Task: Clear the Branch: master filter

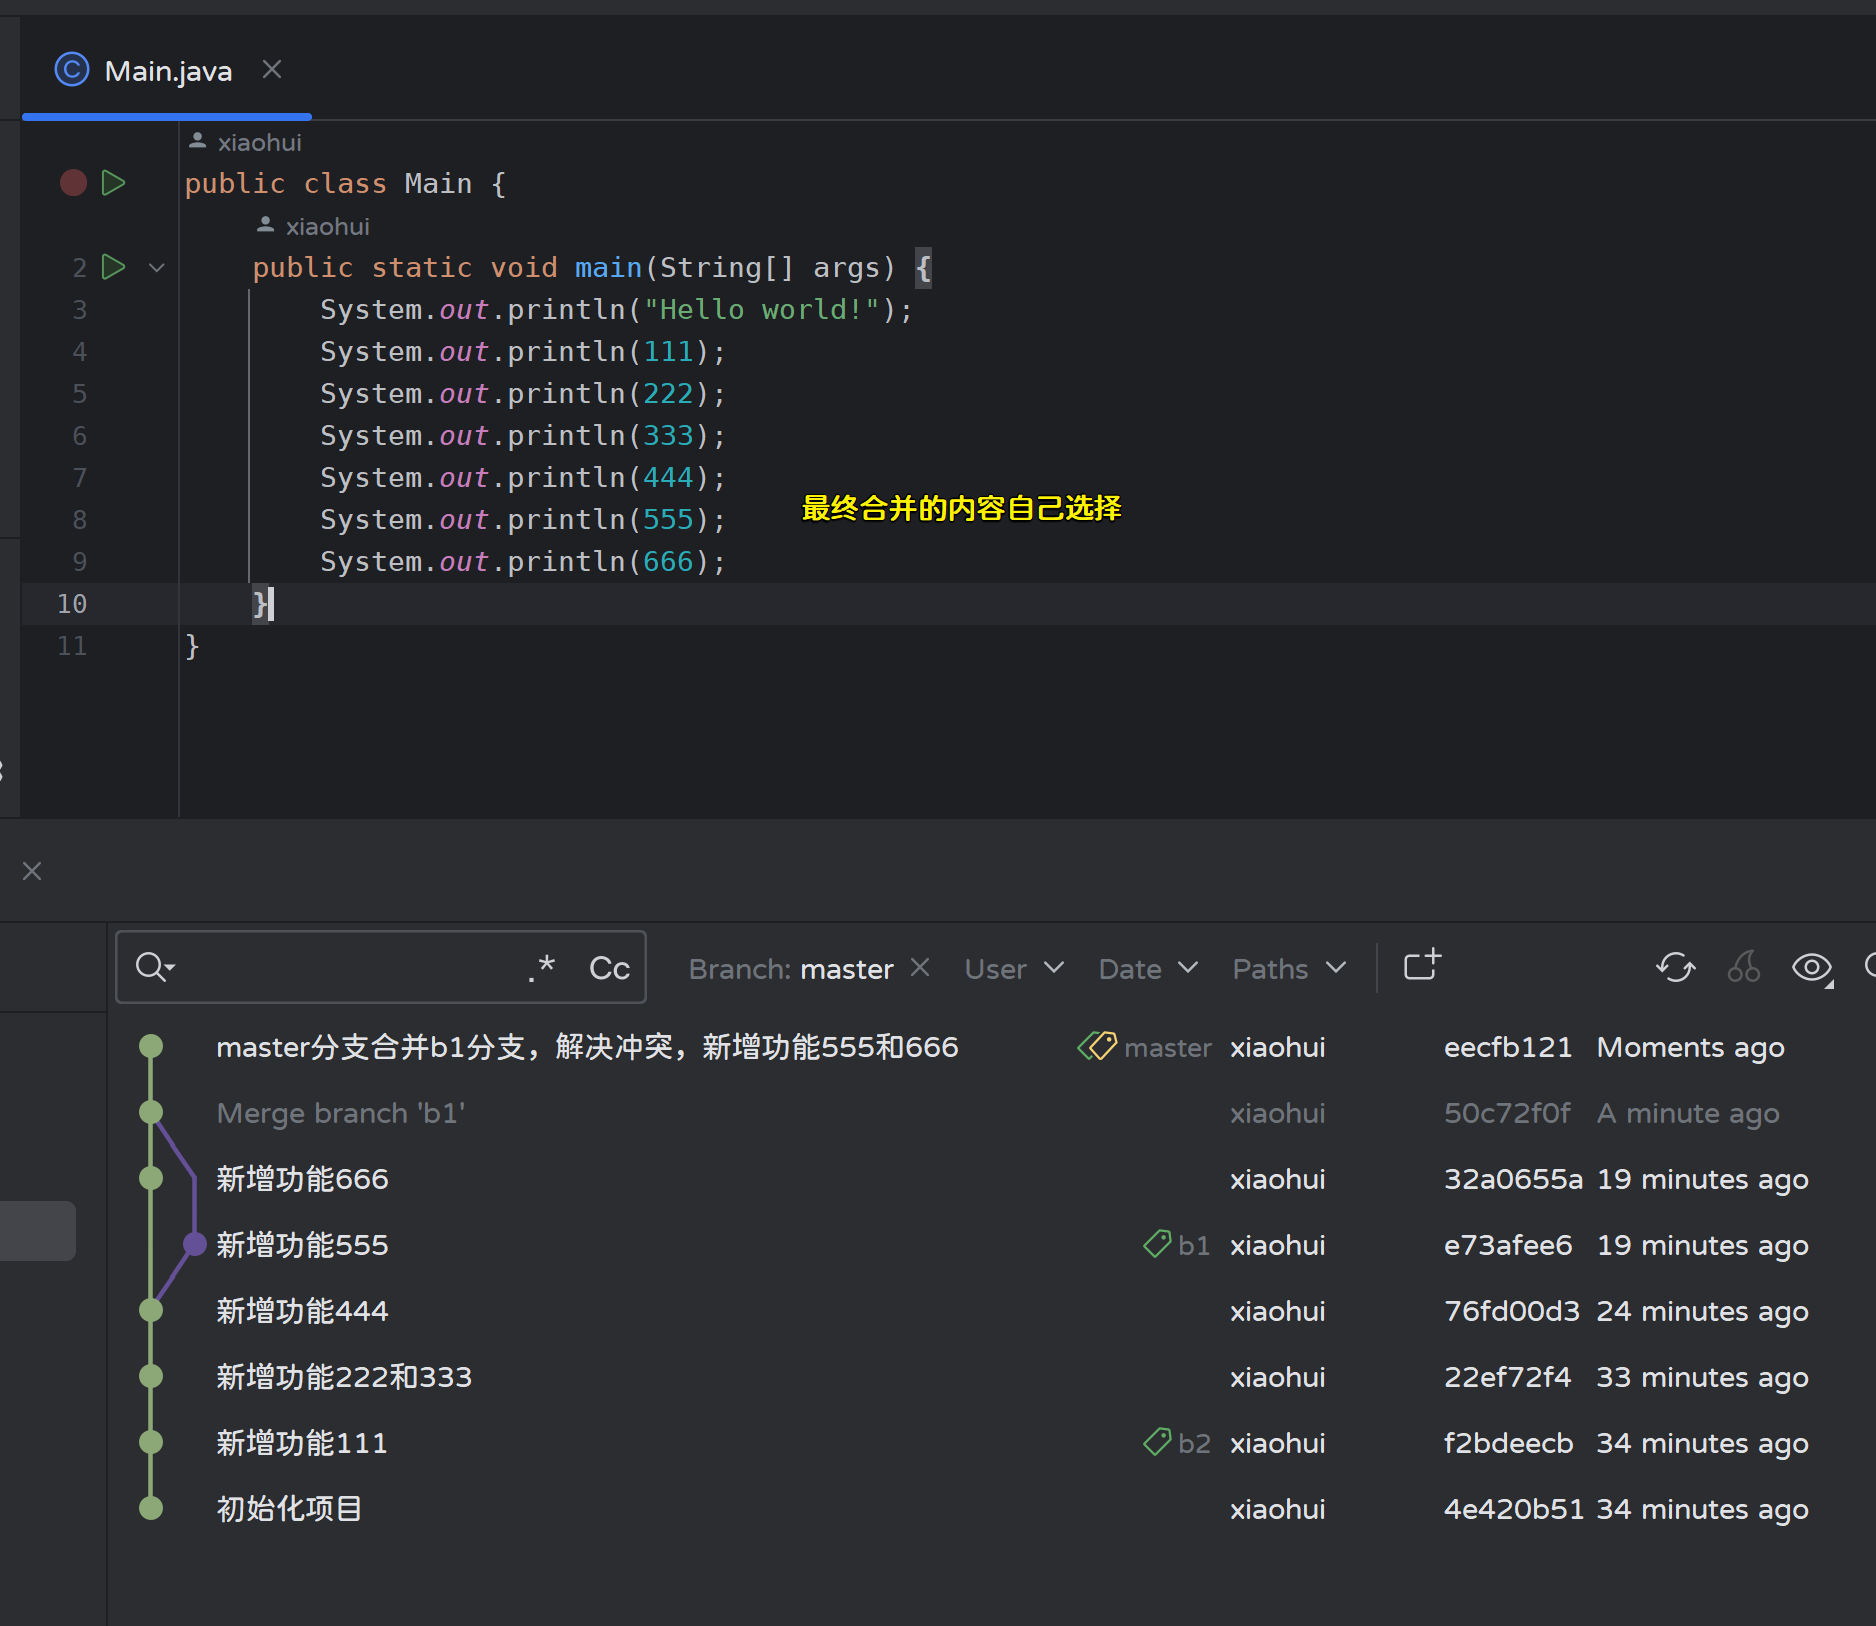Action: (x=920, y=968)
